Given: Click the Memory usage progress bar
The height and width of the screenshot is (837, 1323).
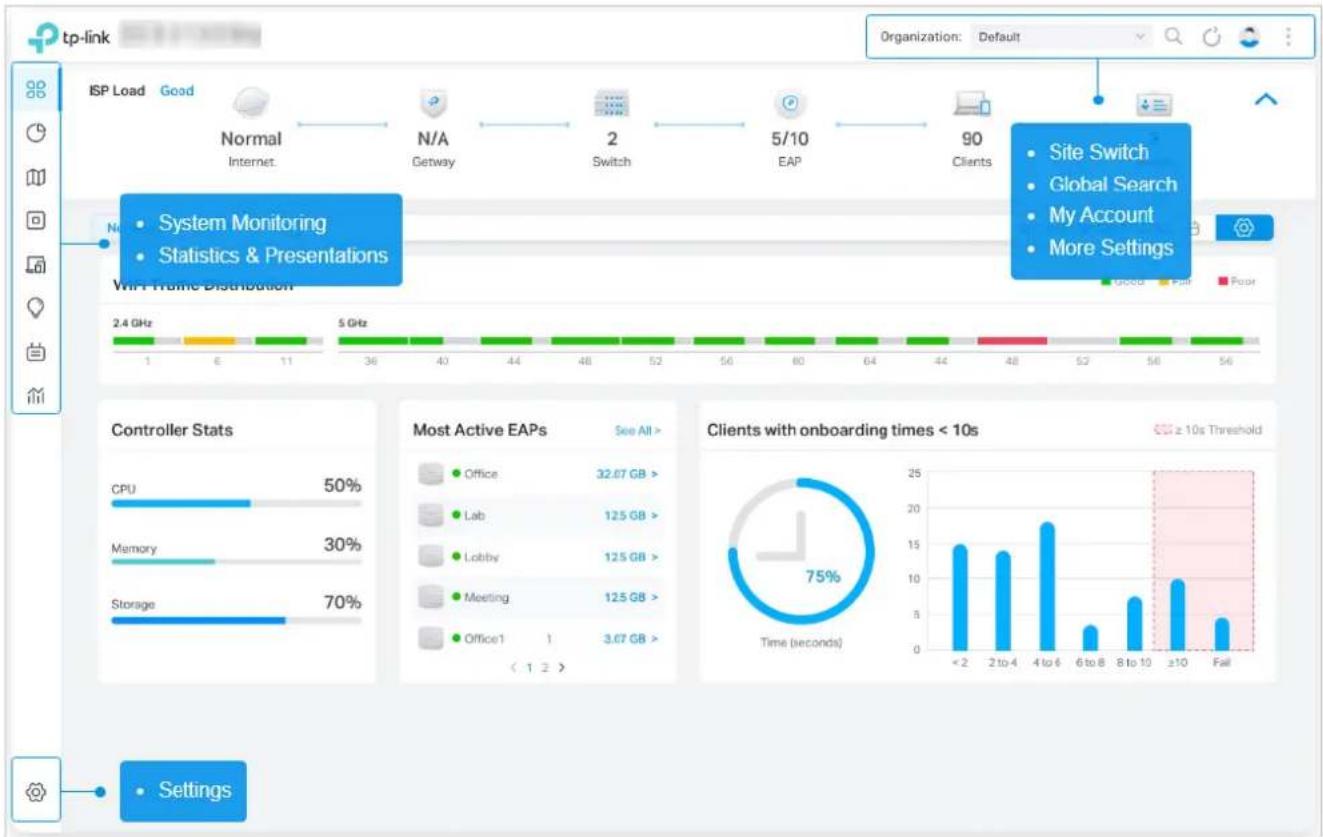Looking at the screenshot, I should [x=236, y=562].
